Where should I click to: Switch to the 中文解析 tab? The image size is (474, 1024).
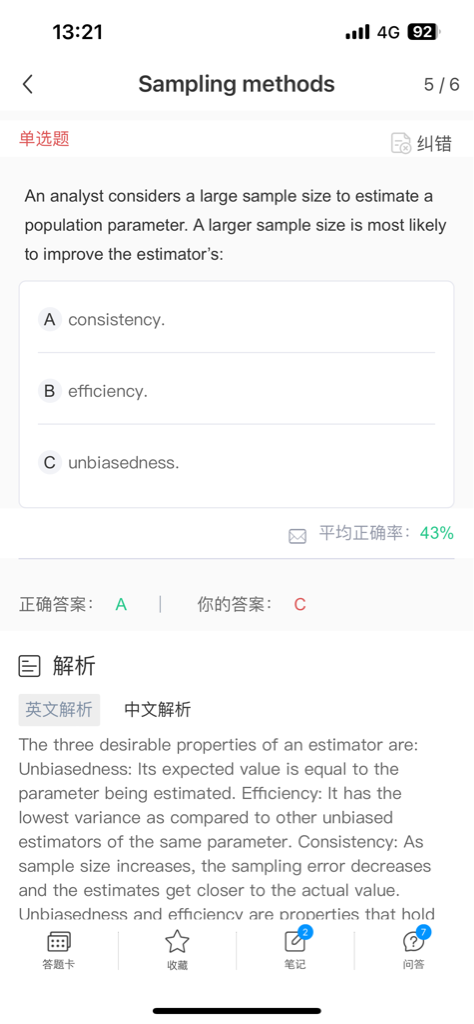pos(157,709)
